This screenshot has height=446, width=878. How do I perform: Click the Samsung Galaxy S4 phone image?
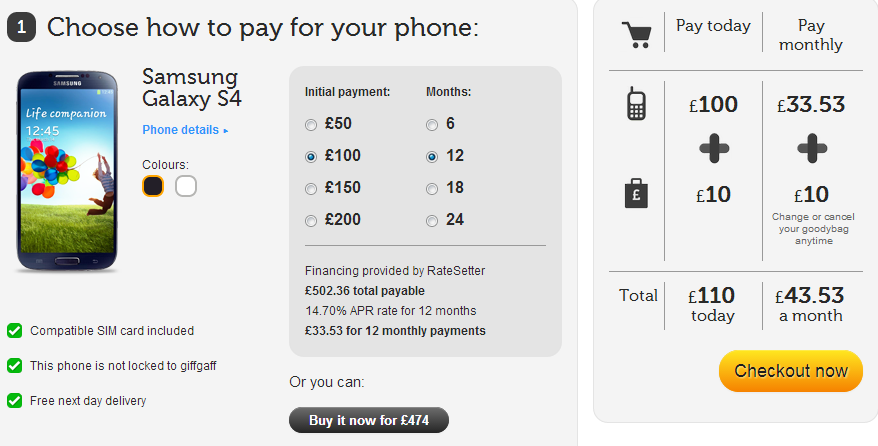[67, 171]
